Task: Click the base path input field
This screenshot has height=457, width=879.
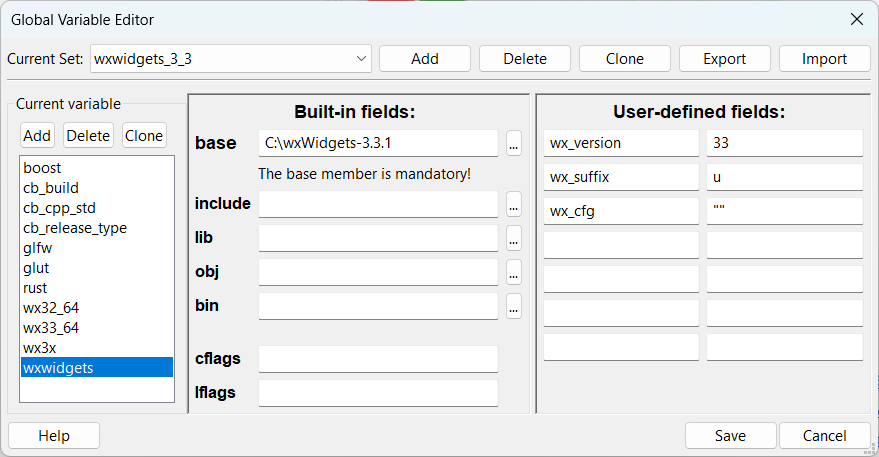Action: 378,143
